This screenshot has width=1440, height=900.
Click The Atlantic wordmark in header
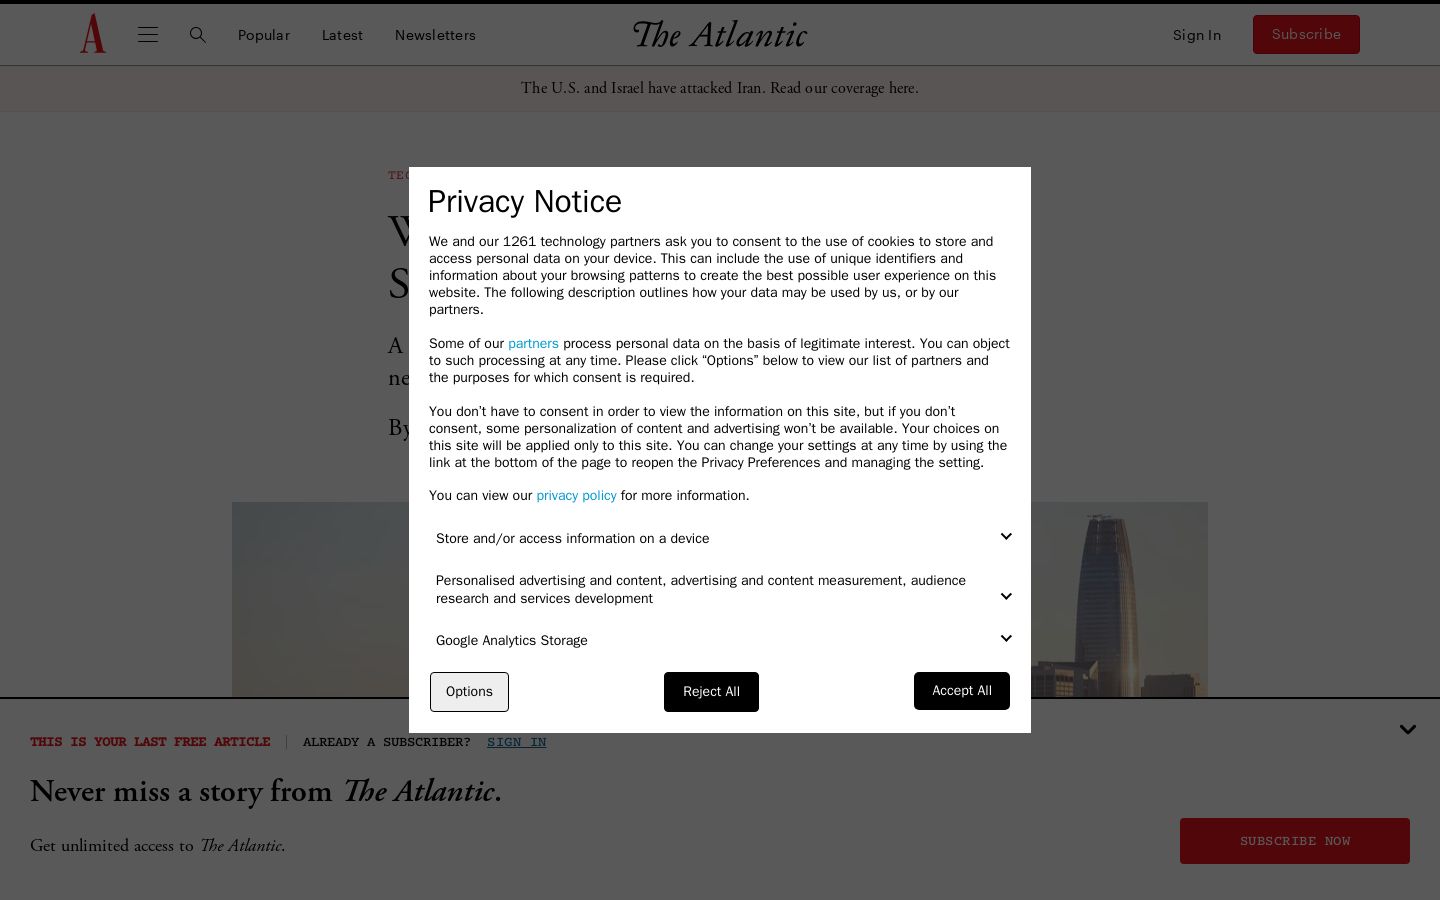(x=720, y=34)
